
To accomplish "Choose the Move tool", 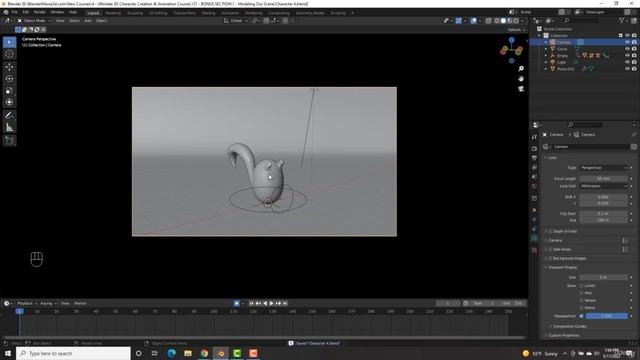I will point(9,67).
